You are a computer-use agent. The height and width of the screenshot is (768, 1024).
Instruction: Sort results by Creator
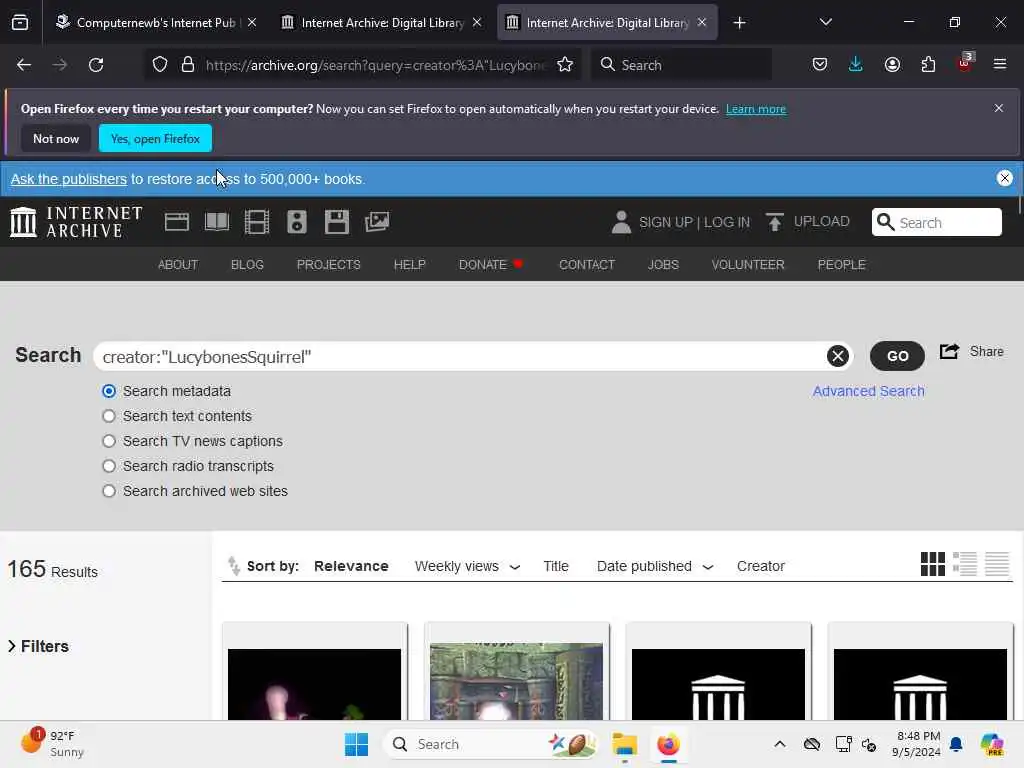(760, 566)
